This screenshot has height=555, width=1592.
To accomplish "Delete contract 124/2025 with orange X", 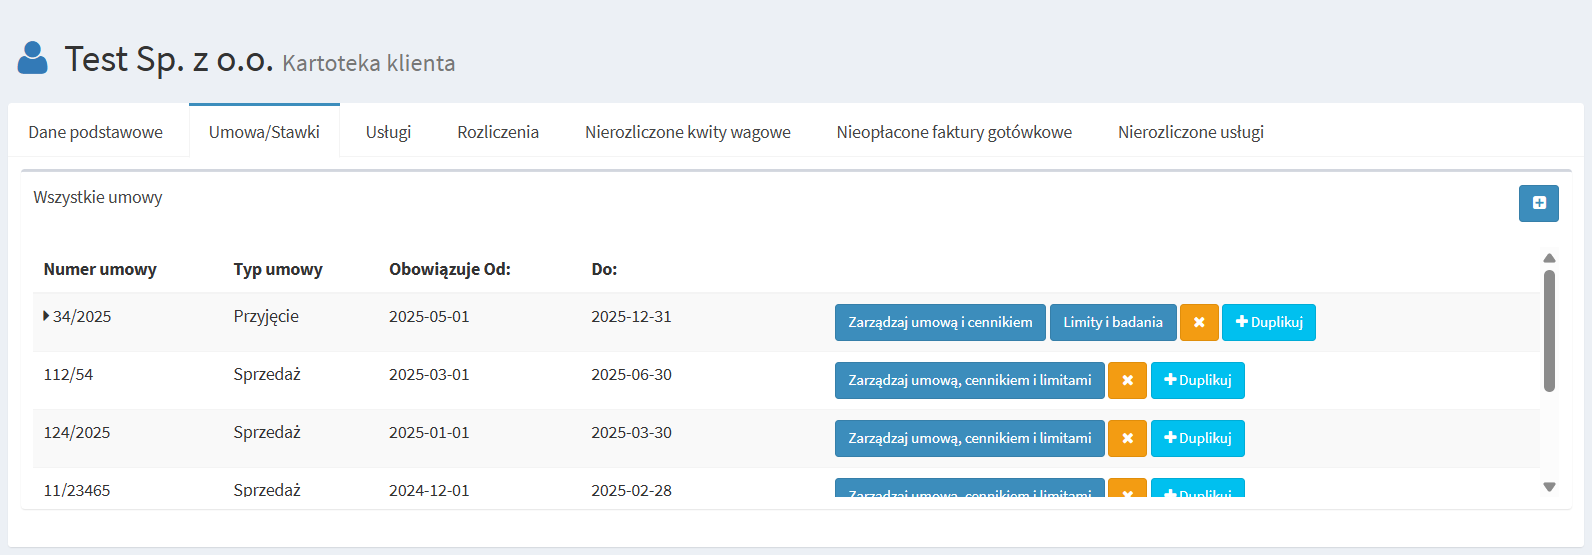I will click(x=1127, y=438).
